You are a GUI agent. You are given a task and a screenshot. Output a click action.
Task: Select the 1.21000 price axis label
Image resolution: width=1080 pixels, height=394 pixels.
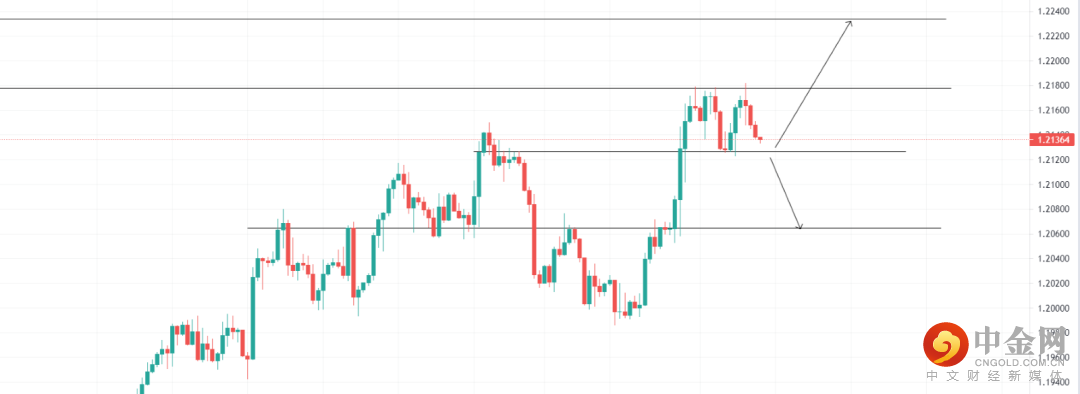click(x=1053, y=185)
